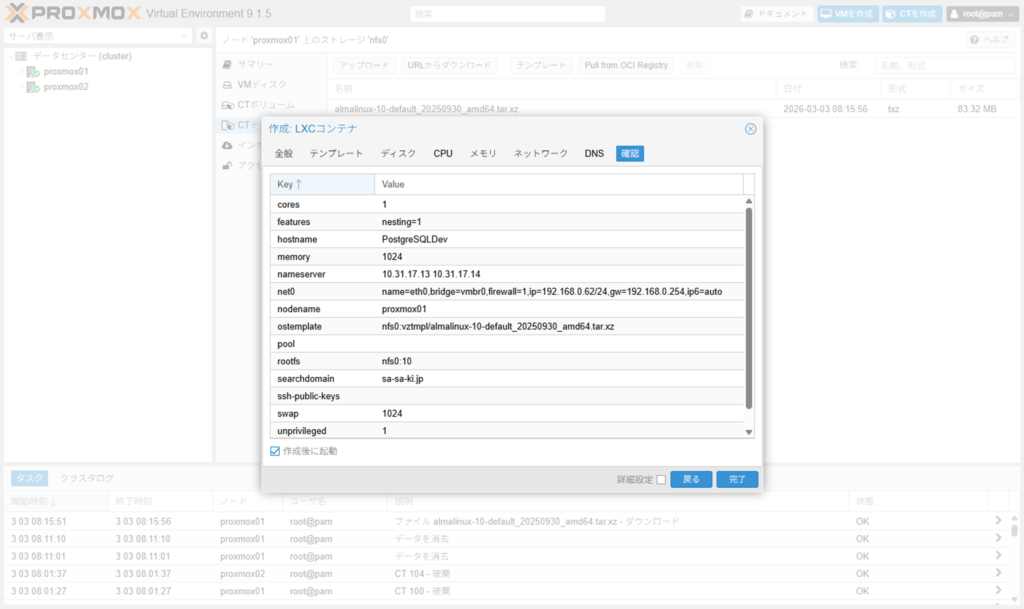1024x609 pixels.
Task: Click the proxmox02 node icon in tree
Action: tap(33, 87)
